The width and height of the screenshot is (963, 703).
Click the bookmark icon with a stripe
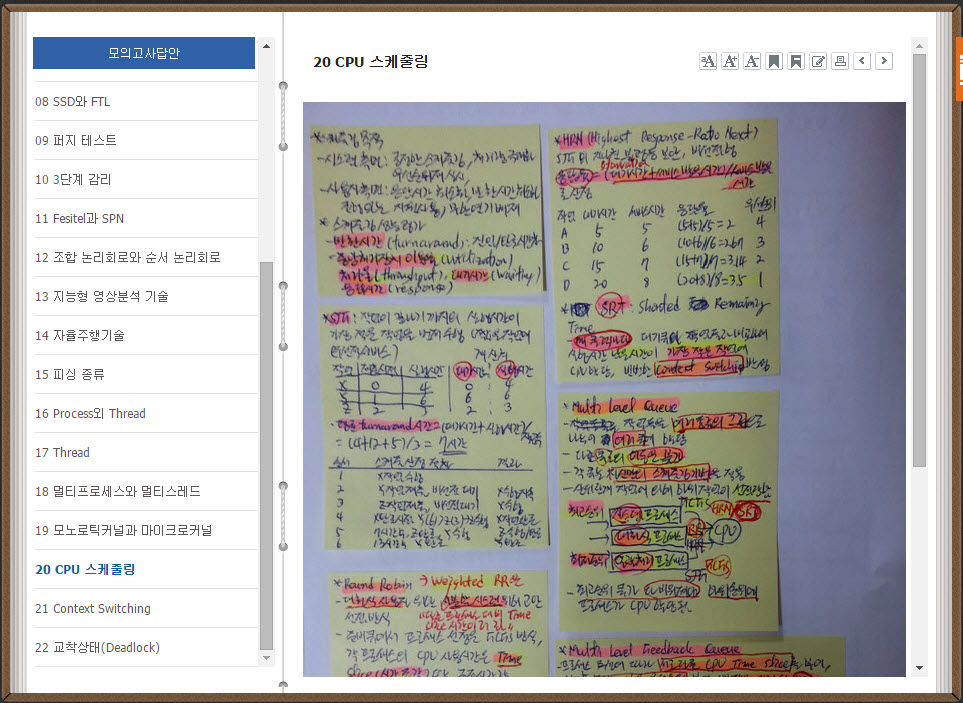pyautogui.click(x=796, y=61)
